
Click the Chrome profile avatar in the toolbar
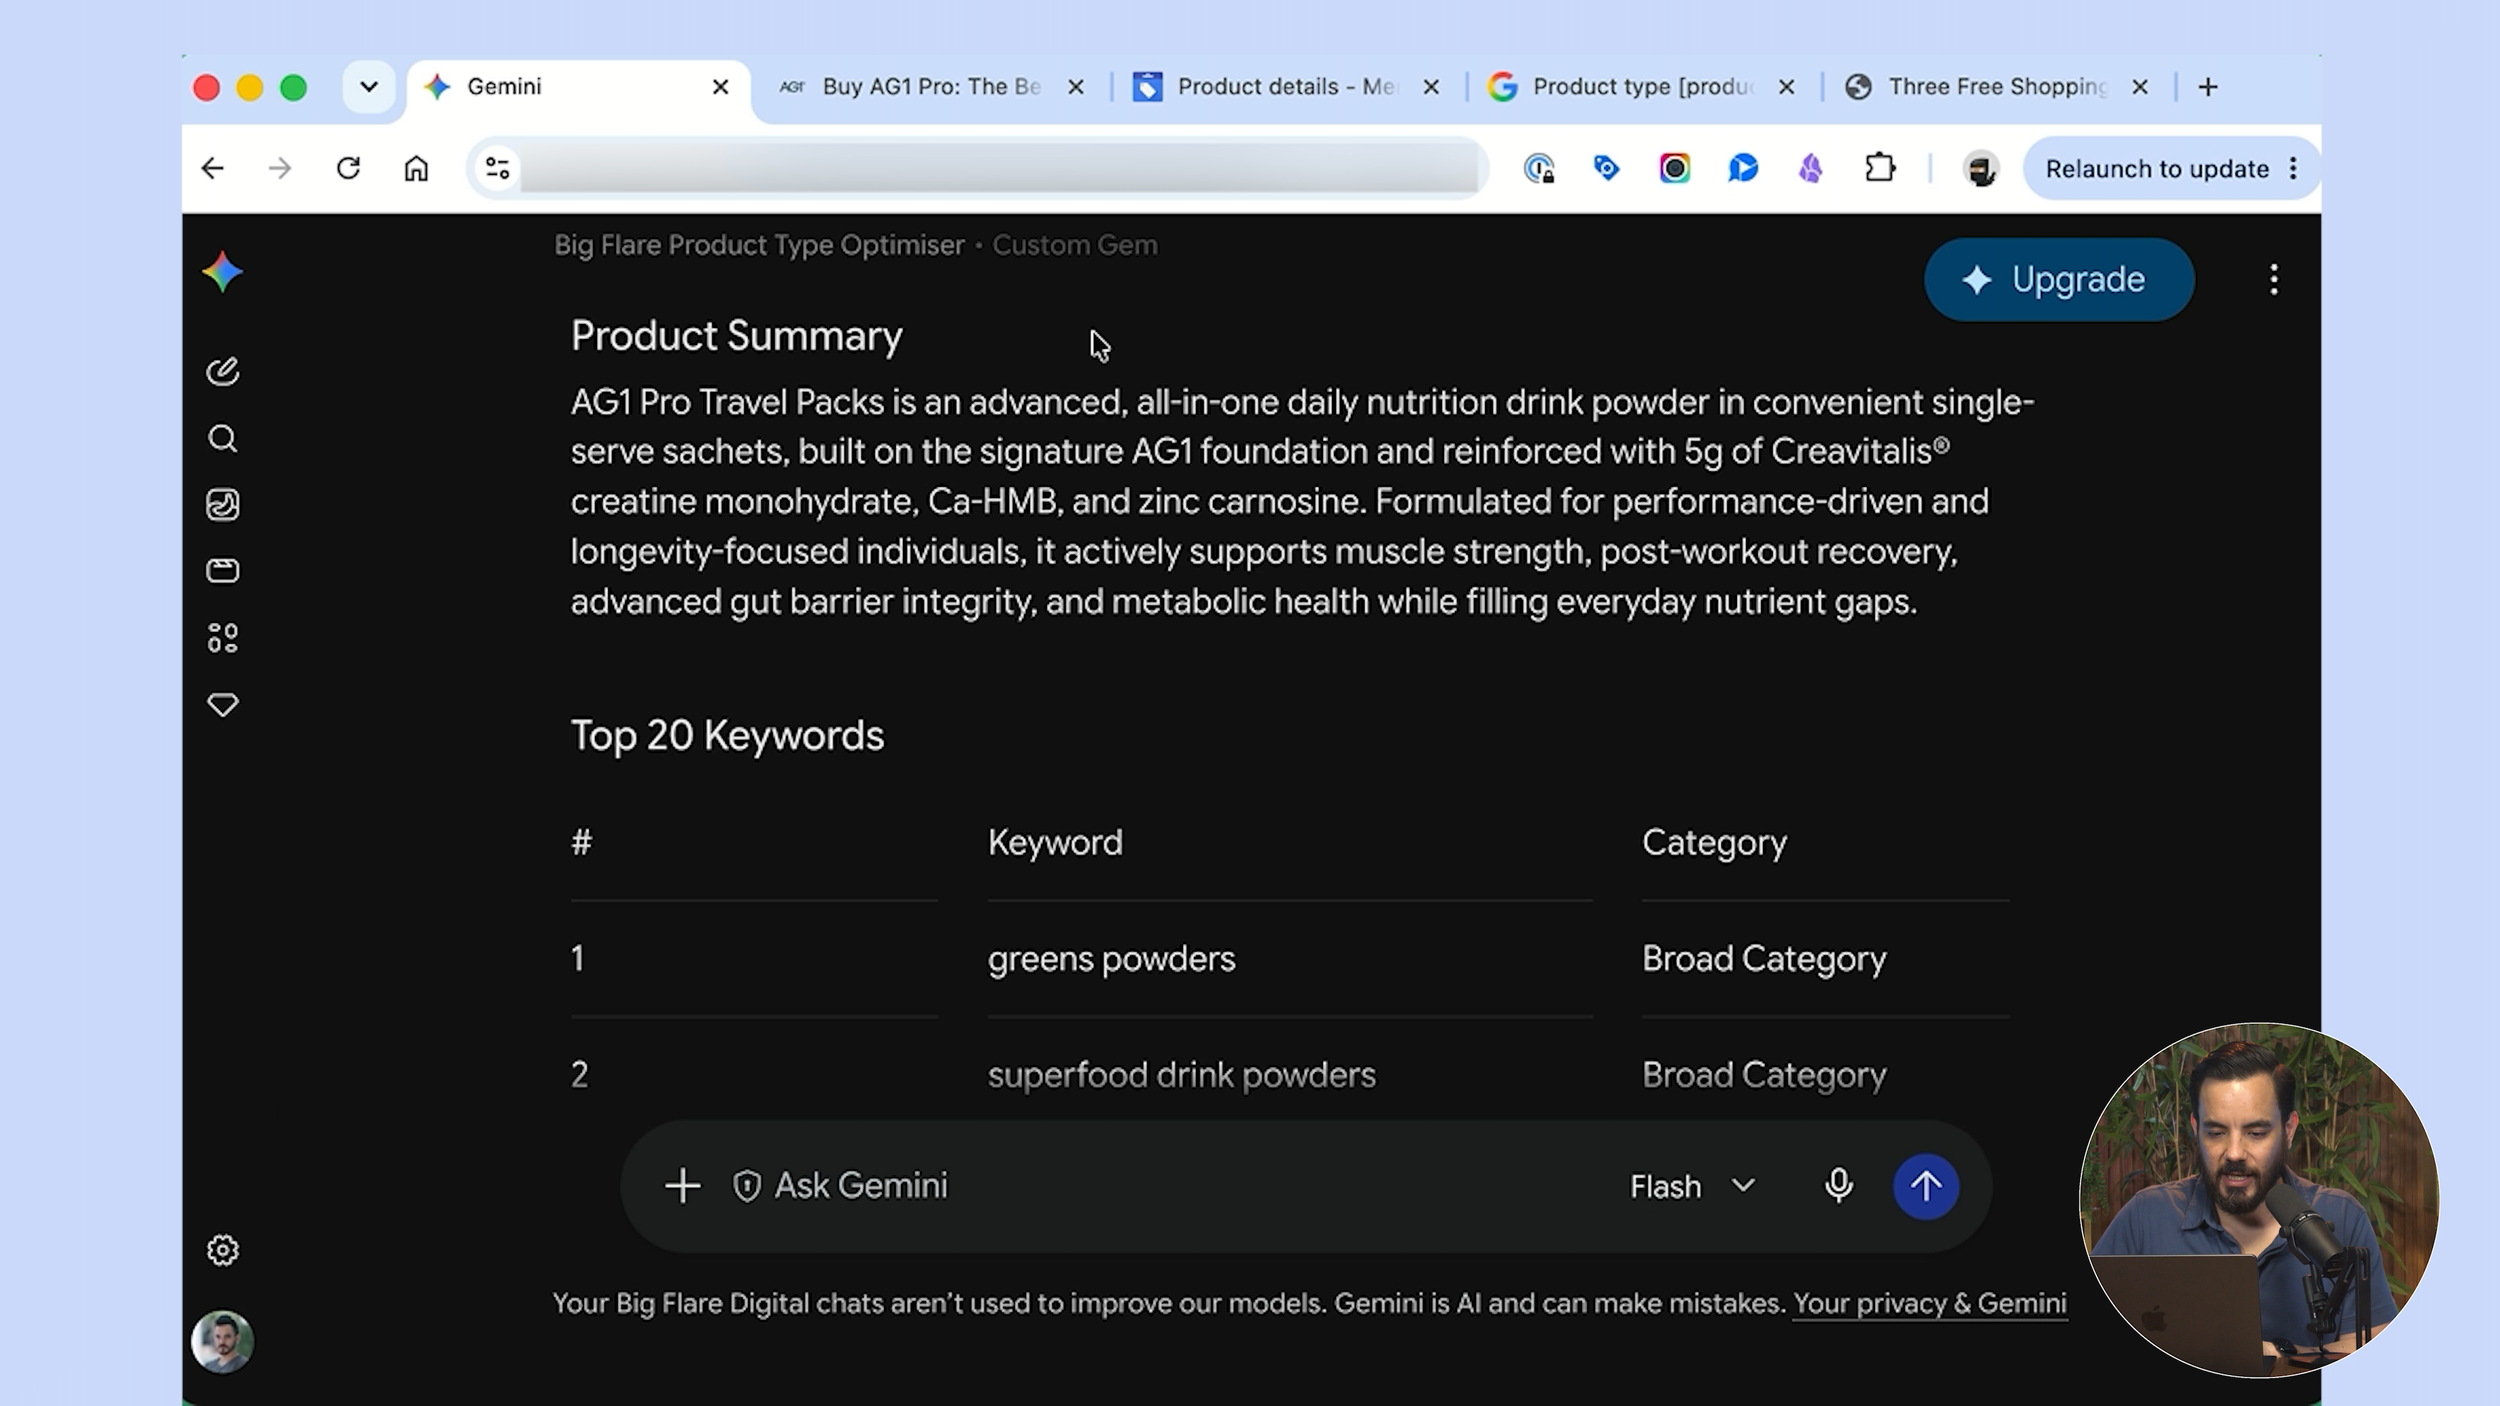[1980, 168]
